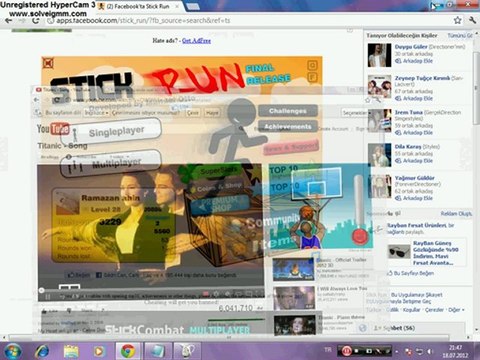Image resolution: width=480 pixels, height=360 pixels.
Task: Open the "I Will Always Love You" thumbnail
Action: pyautogui.click(x=293, y=298)
